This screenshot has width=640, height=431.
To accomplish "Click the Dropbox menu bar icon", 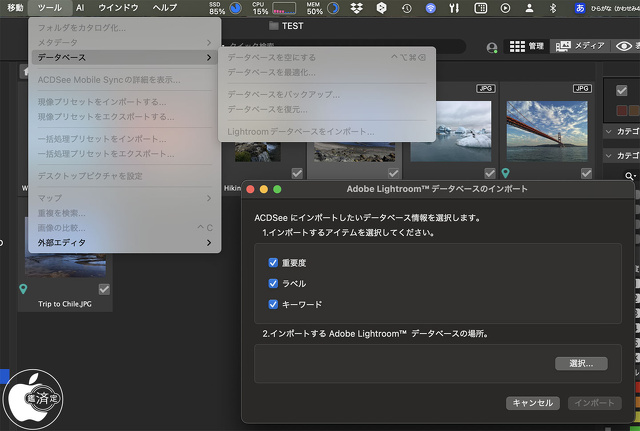I will 357,8.
